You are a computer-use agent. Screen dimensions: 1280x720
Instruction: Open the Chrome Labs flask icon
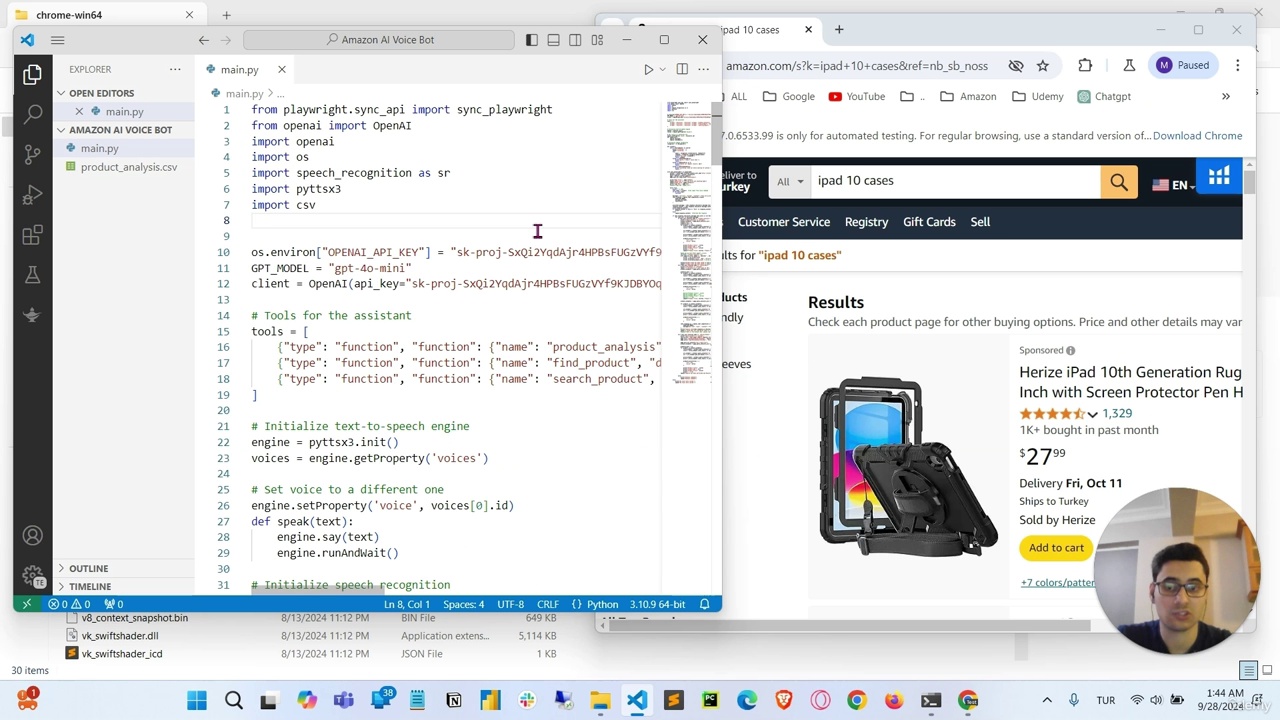(1129, 65)
